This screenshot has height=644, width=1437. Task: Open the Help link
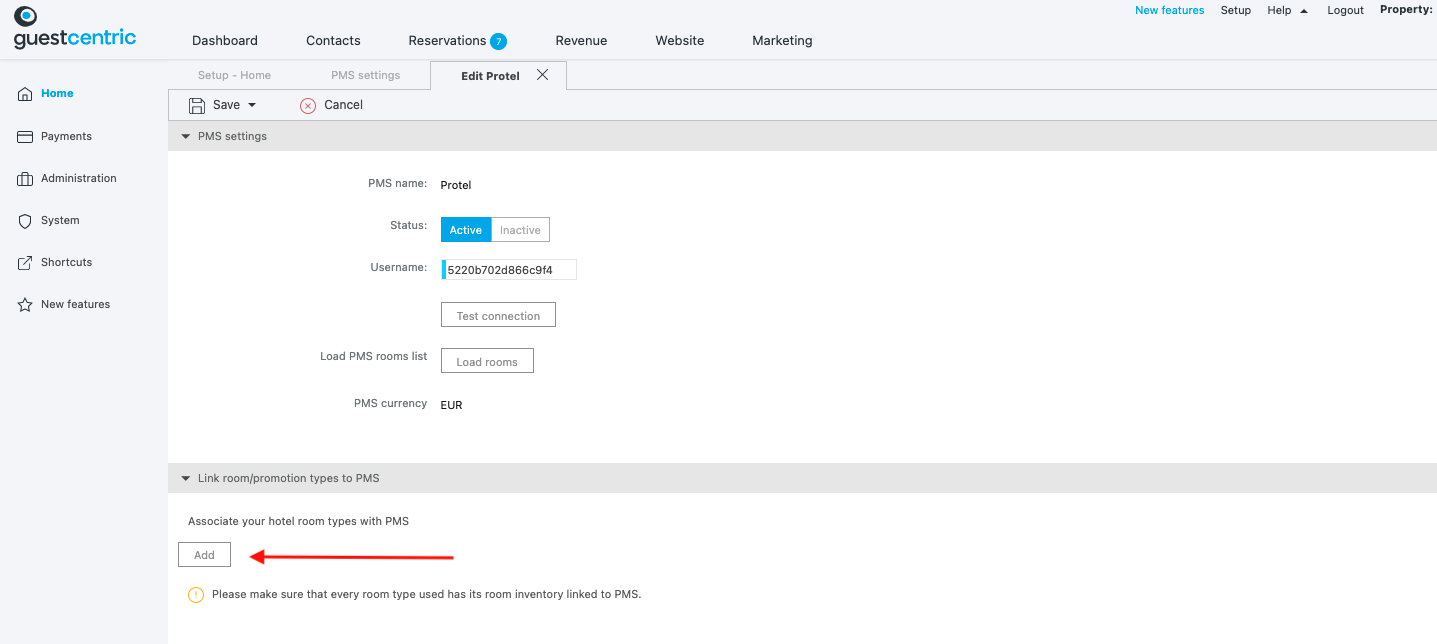(x=1279, y=10)
